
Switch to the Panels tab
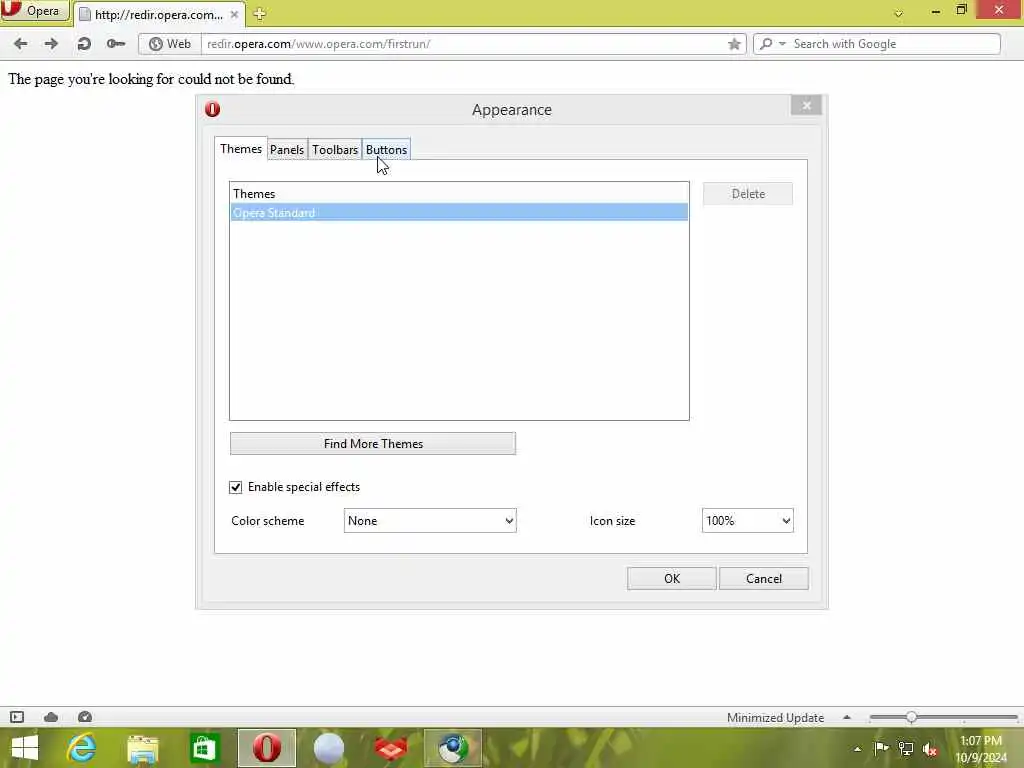287,150
